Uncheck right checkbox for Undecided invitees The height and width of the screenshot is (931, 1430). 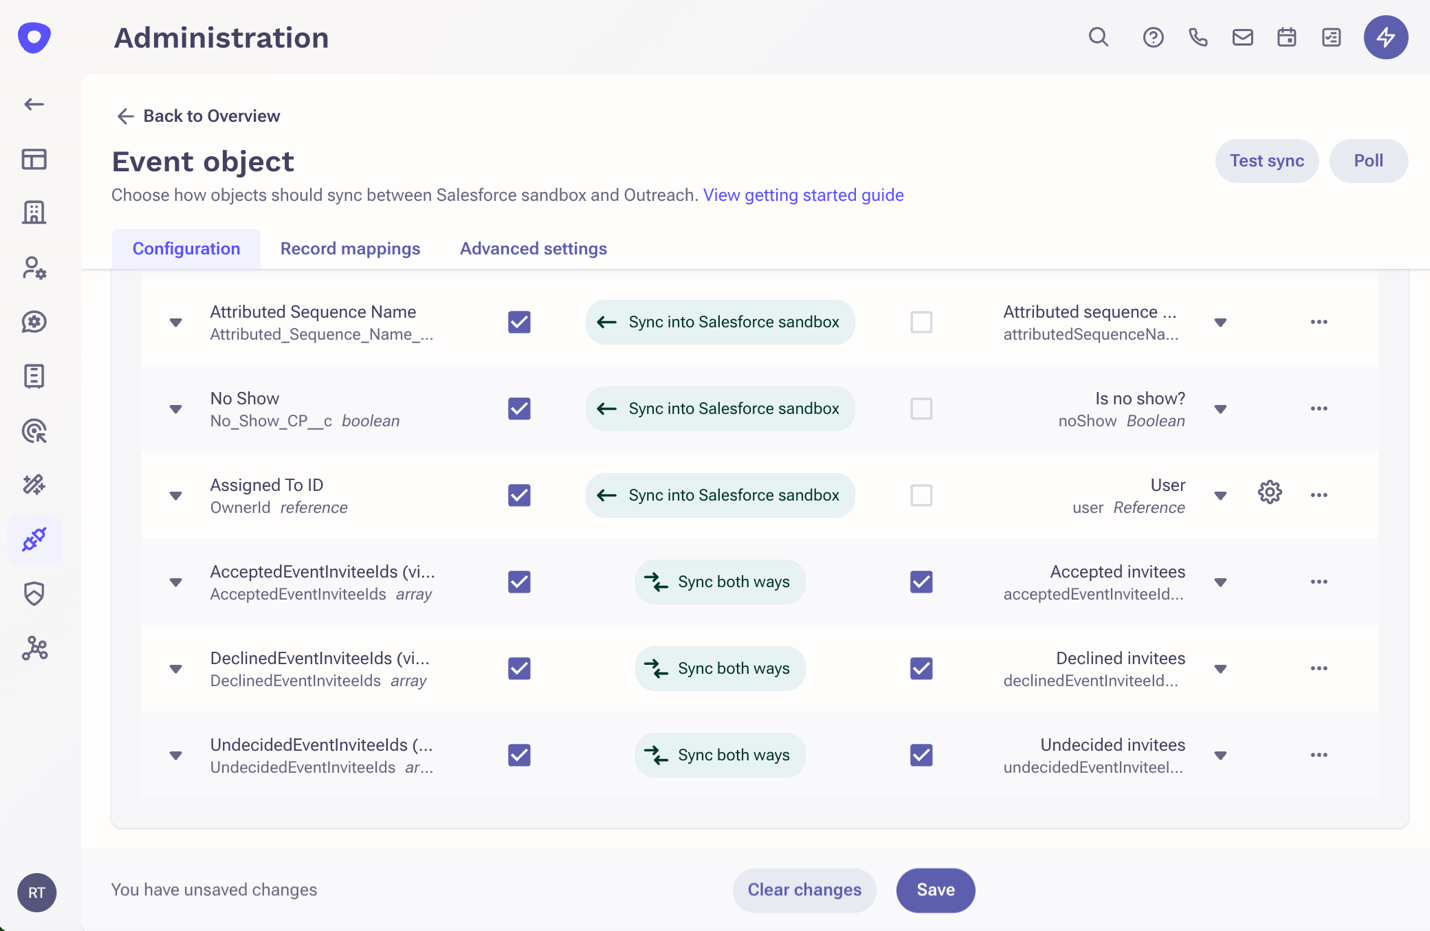click(921, 755)
